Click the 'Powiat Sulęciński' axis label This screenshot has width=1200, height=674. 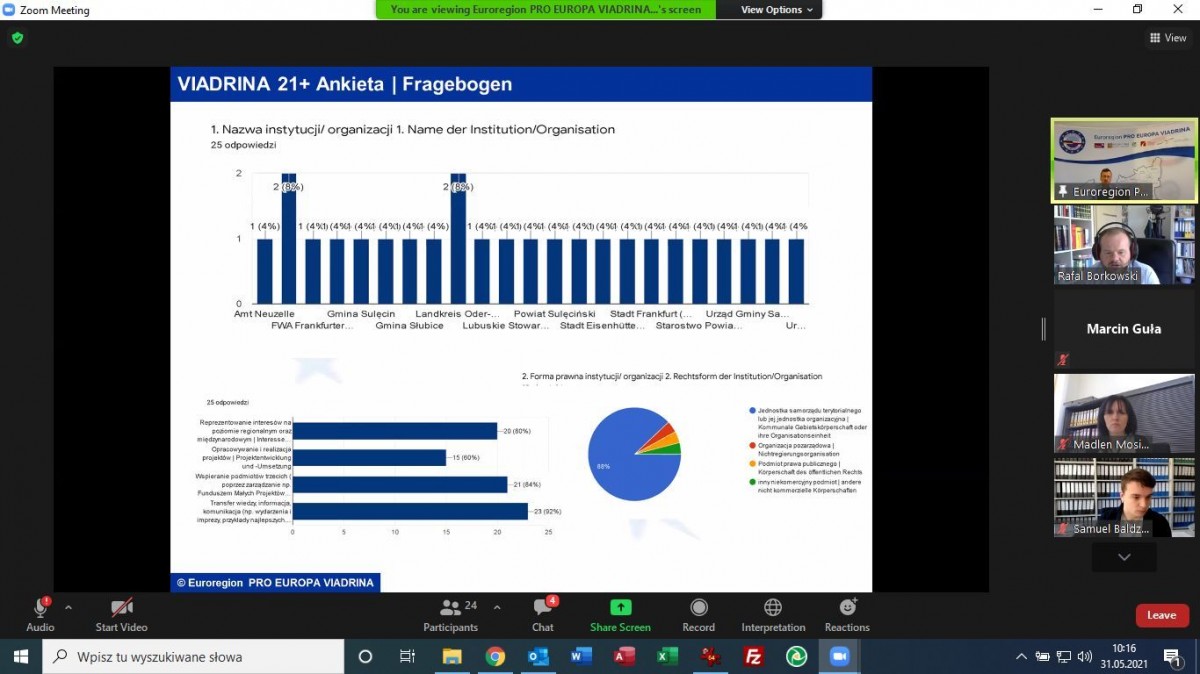point(554,314)
